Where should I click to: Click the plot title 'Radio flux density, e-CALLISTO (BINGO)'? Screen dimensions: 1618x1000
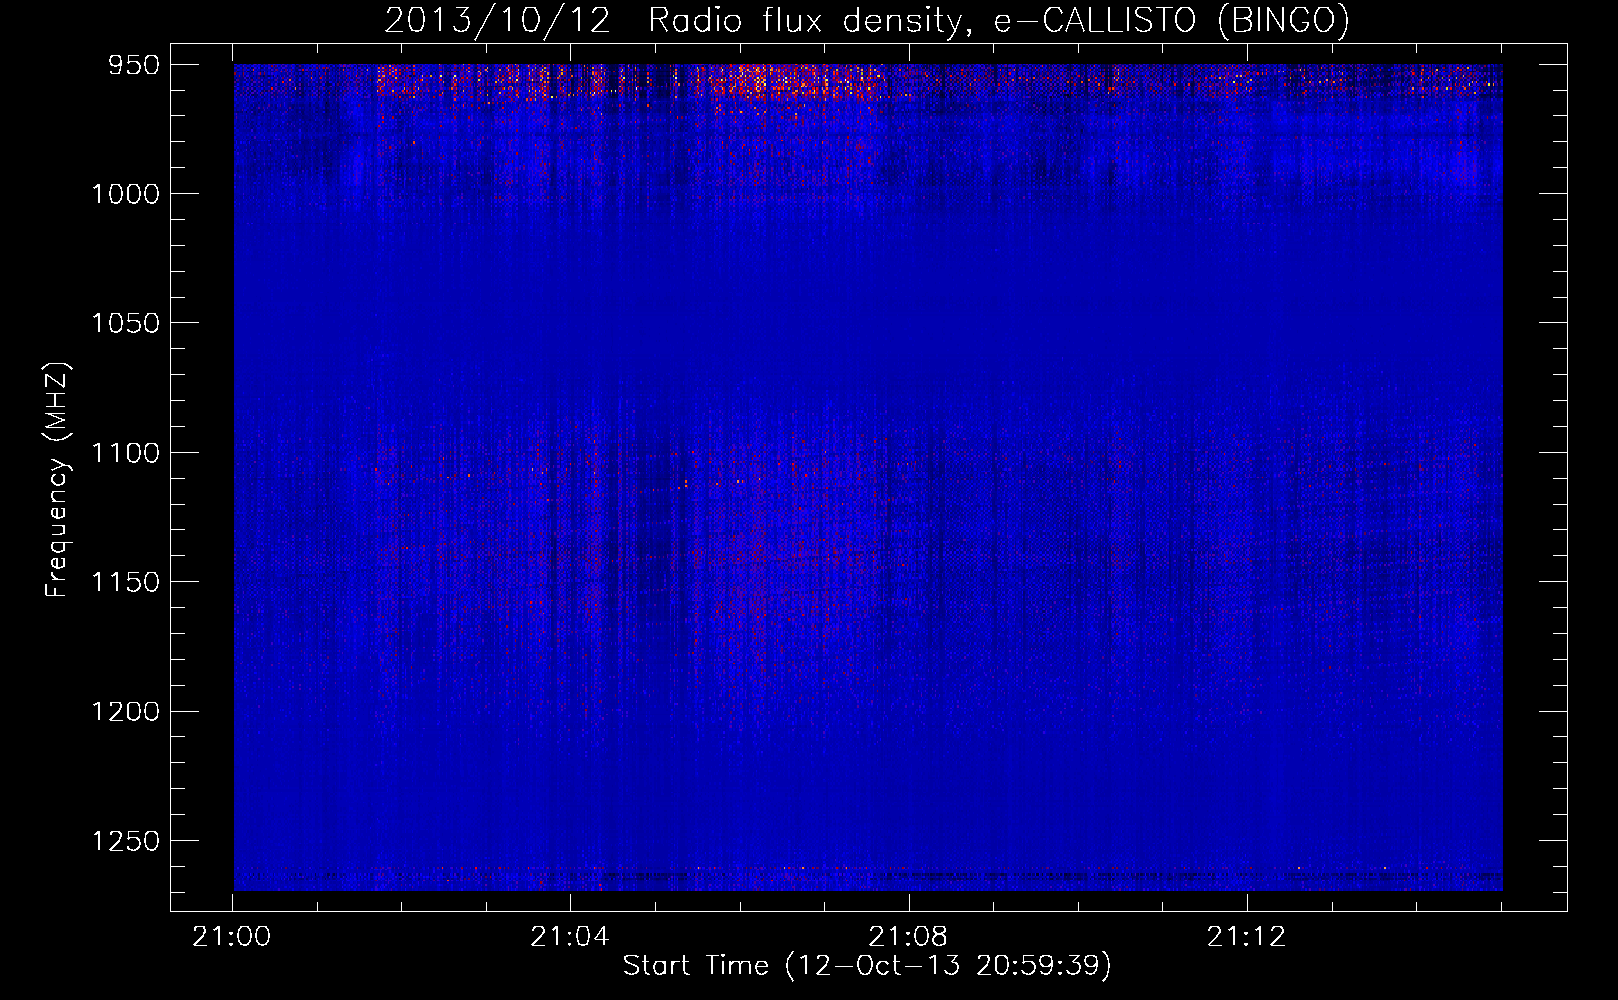click(x=999, y=21)
